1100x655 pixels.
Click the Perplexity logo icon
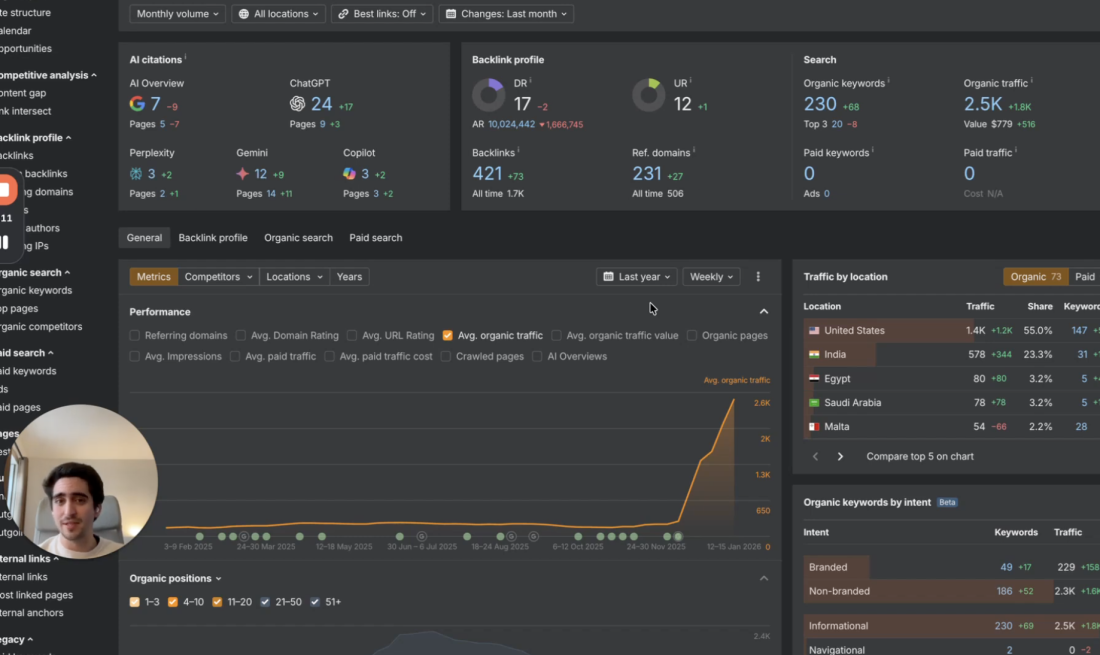tap(136, 174)
